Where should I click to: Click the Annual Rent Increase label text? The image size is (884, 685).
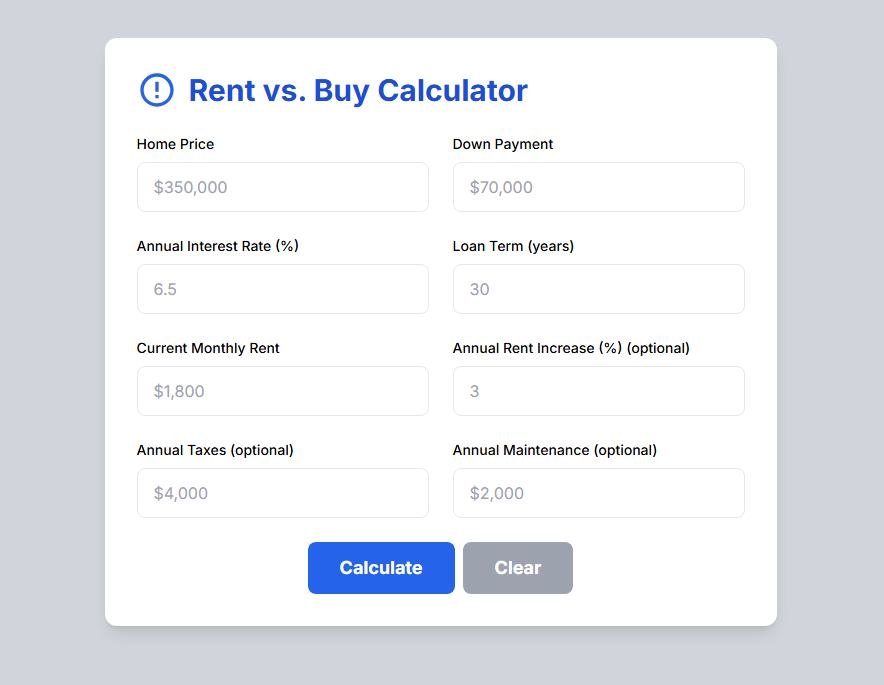pyautogui.click(x=571, y=348)
